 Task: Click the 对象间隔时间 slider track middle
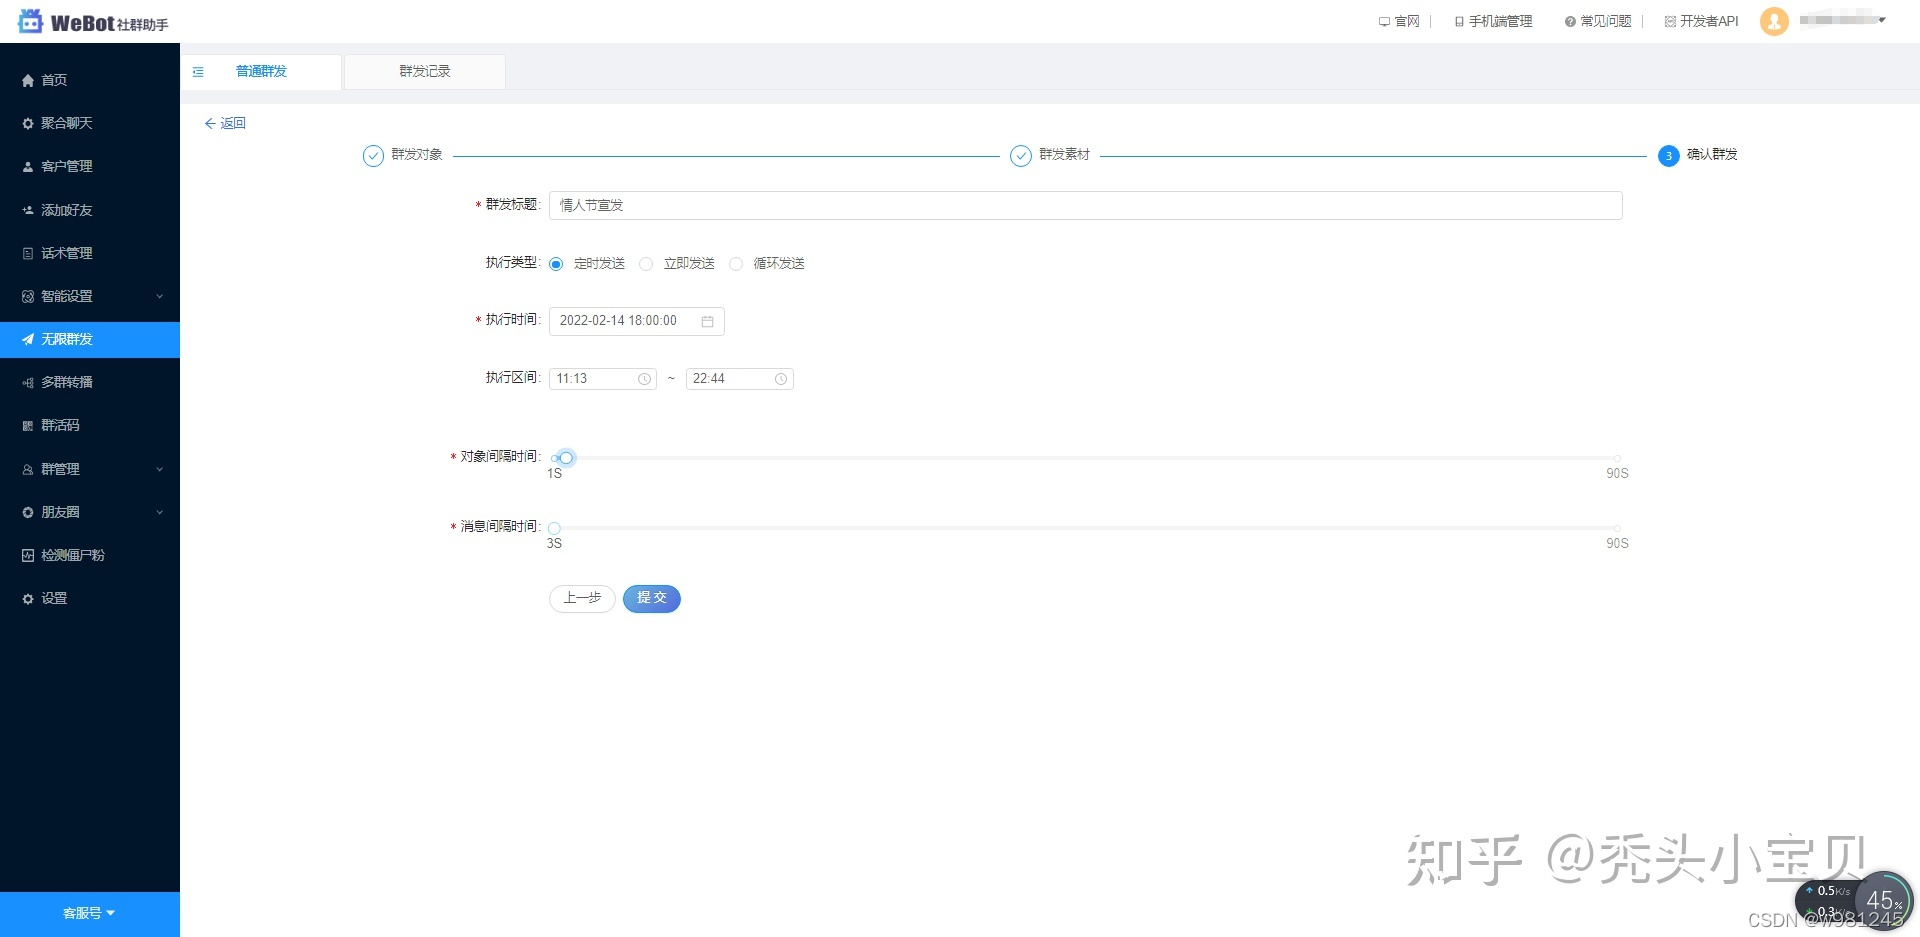point(1085,458)
